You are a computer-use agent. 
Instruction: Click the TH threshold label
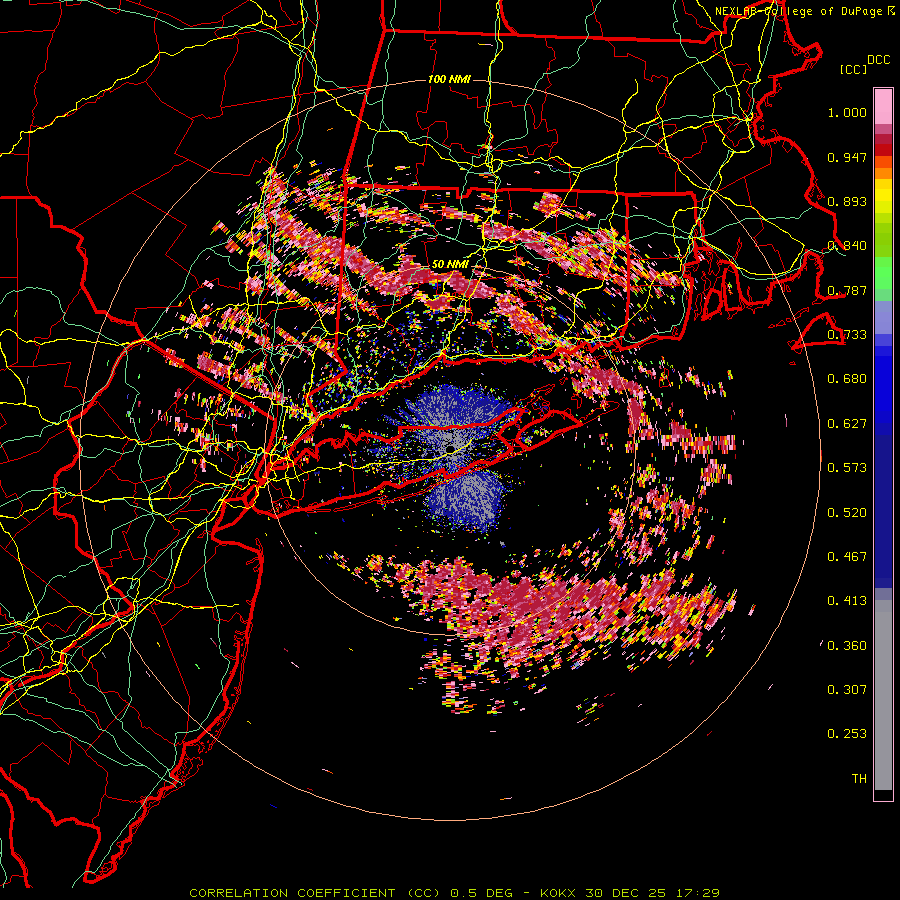point(859,779)
